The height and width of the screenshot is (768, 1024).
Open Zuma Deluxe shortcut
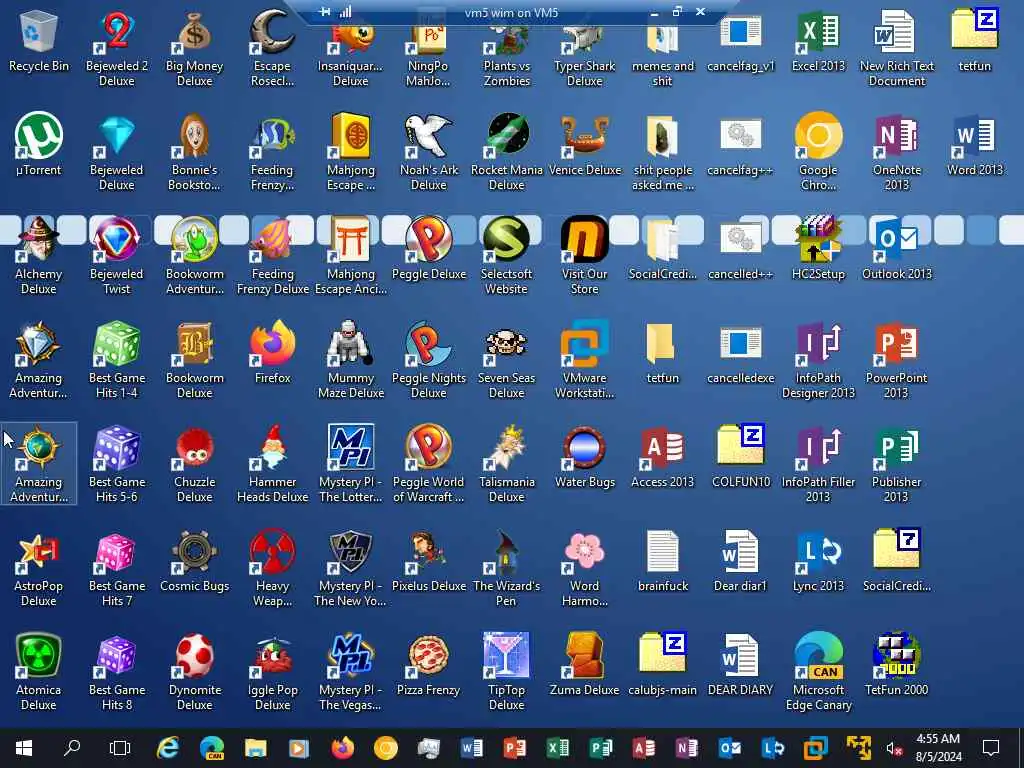[x=584, y=664]
